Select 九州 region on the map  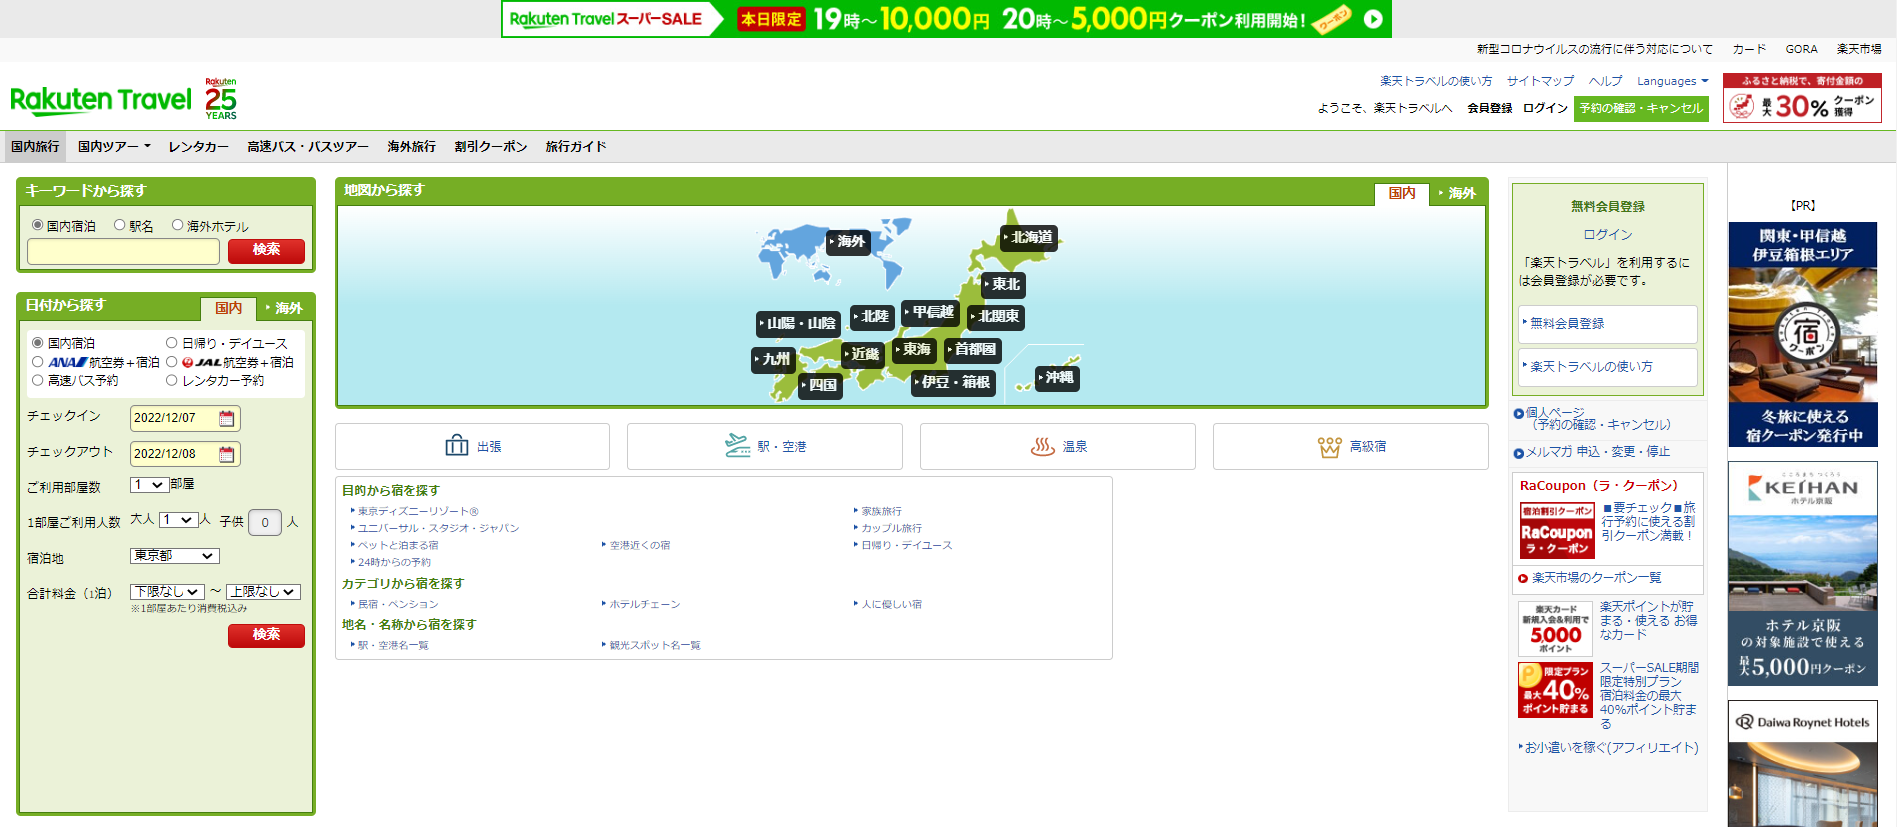click(773, 359)
